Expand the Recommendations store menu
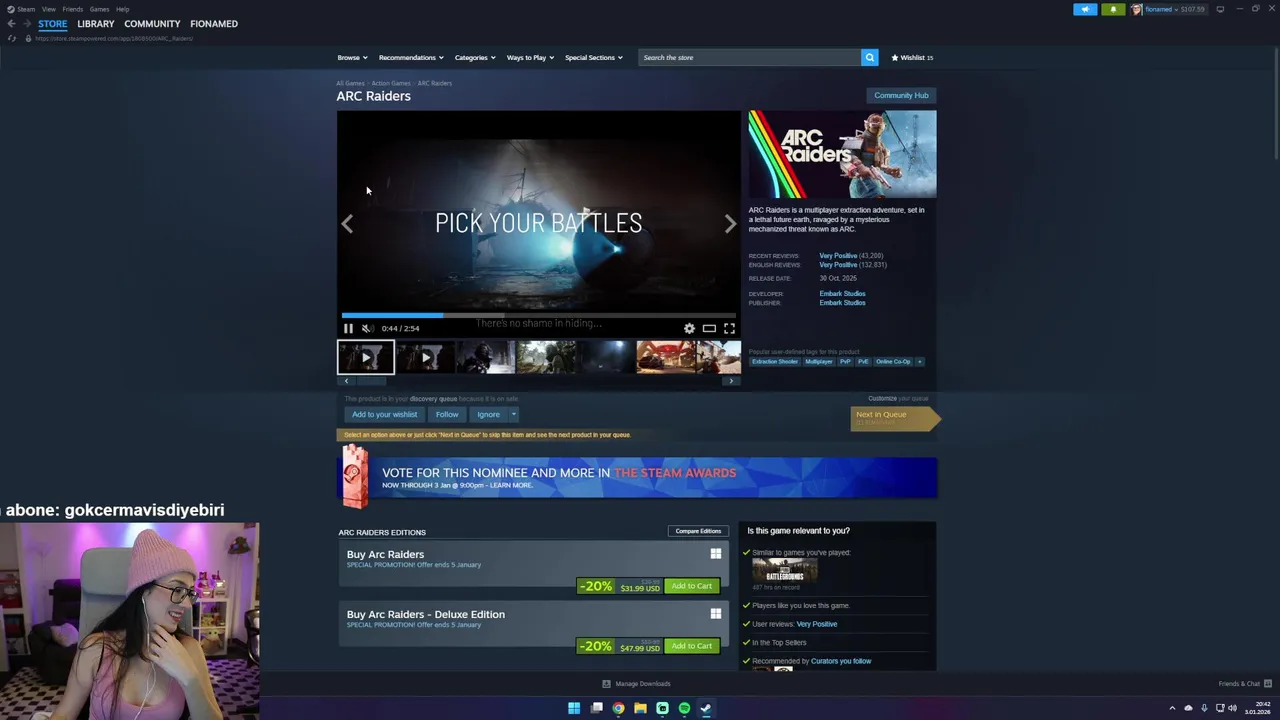 [411, 57]
